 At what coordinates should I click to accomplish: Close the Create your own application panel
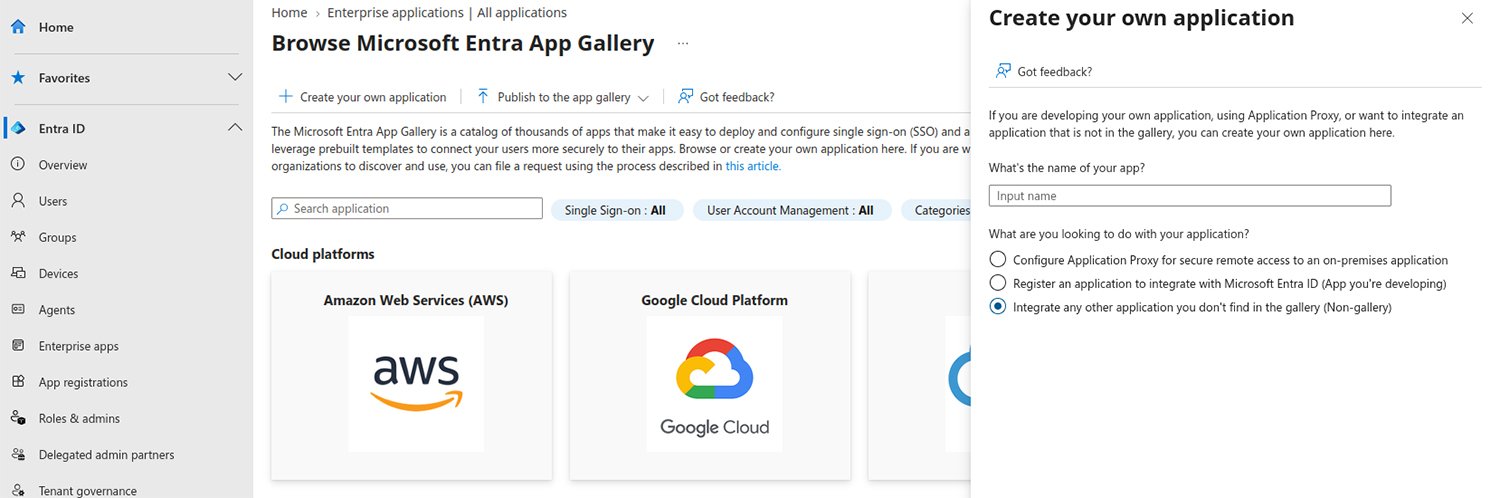click(x=1467, y=18)
